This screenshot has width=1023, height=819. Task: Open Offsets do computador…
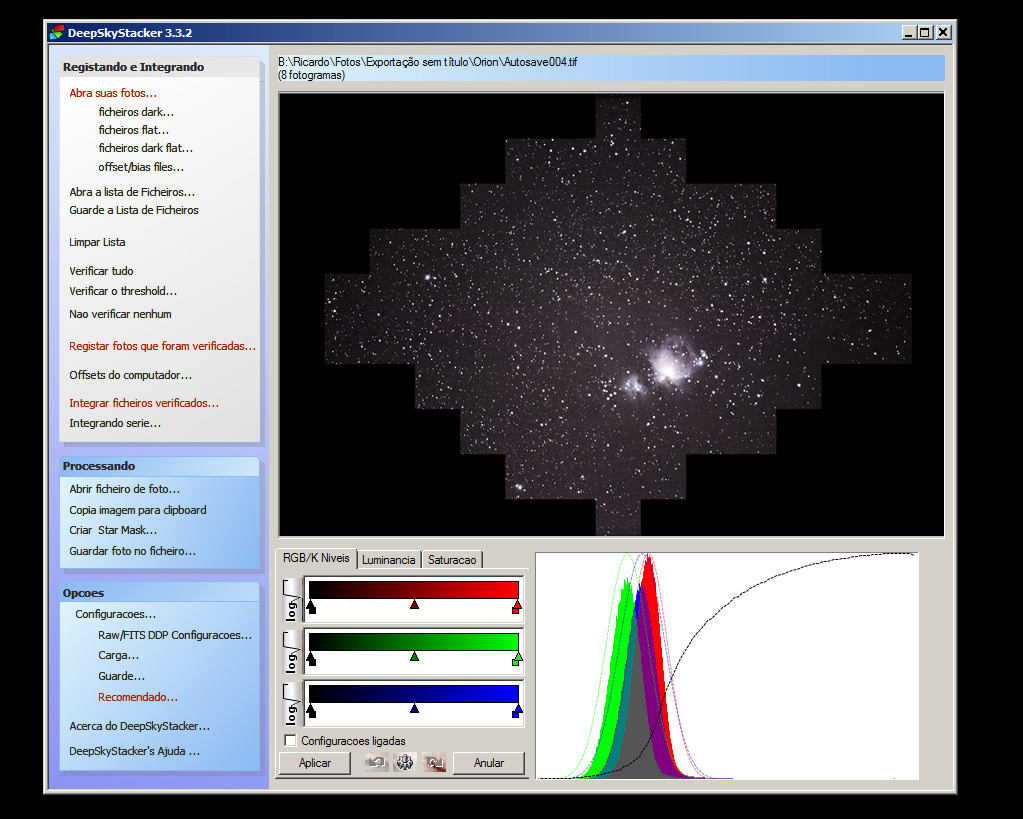coord(130,375)
